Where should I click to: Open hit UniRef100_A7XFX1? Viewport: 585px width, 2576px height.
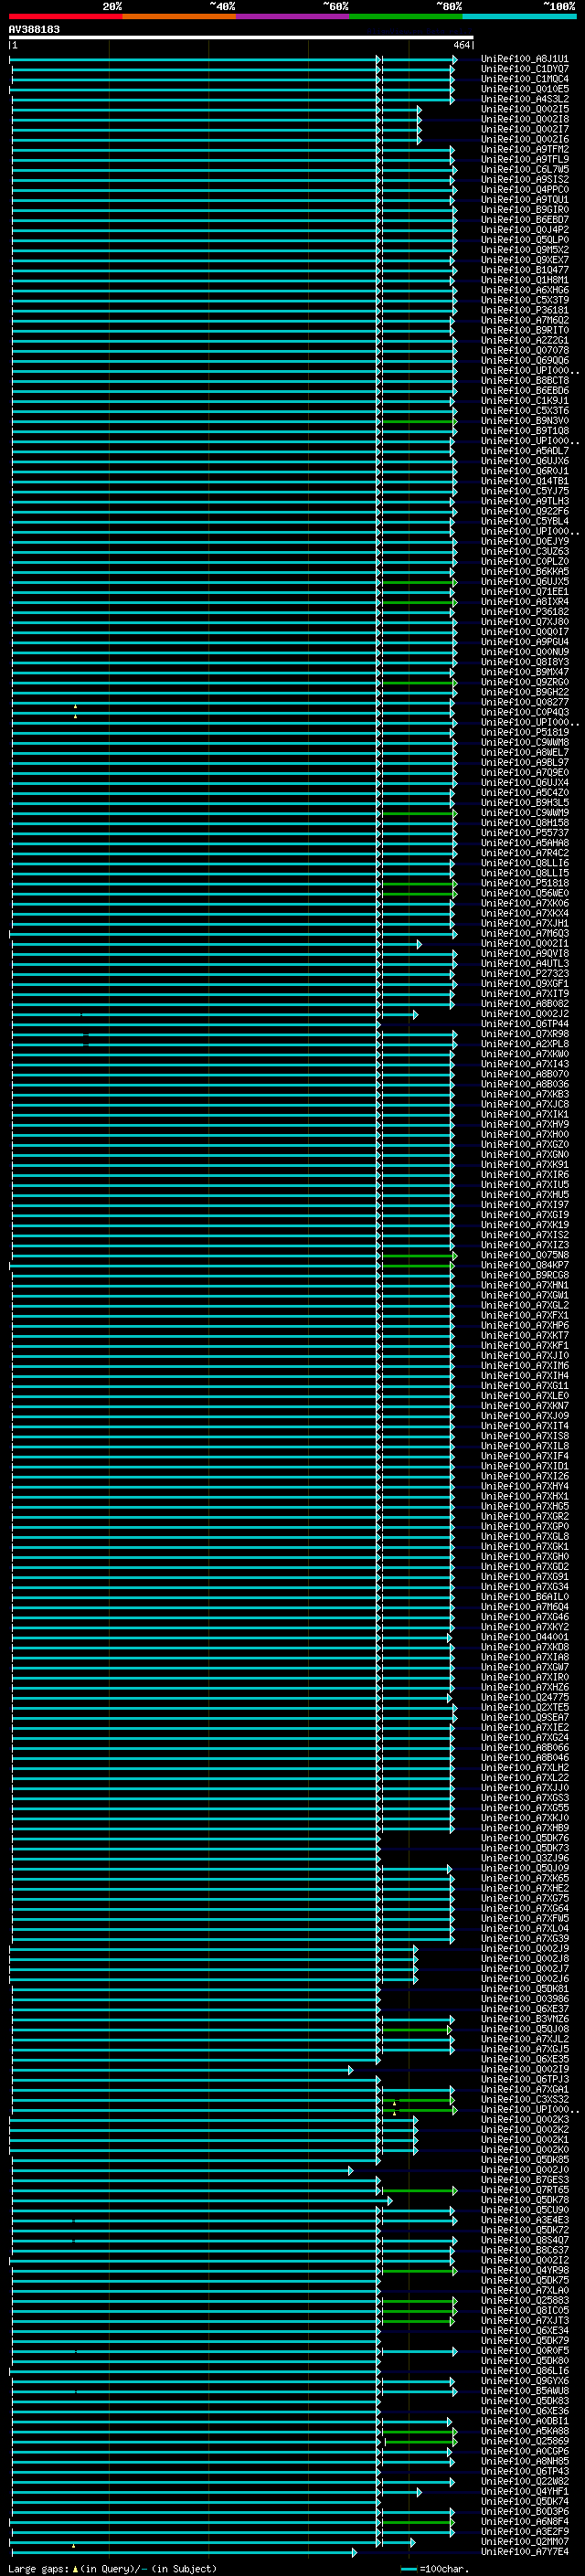coord(525,1316)
